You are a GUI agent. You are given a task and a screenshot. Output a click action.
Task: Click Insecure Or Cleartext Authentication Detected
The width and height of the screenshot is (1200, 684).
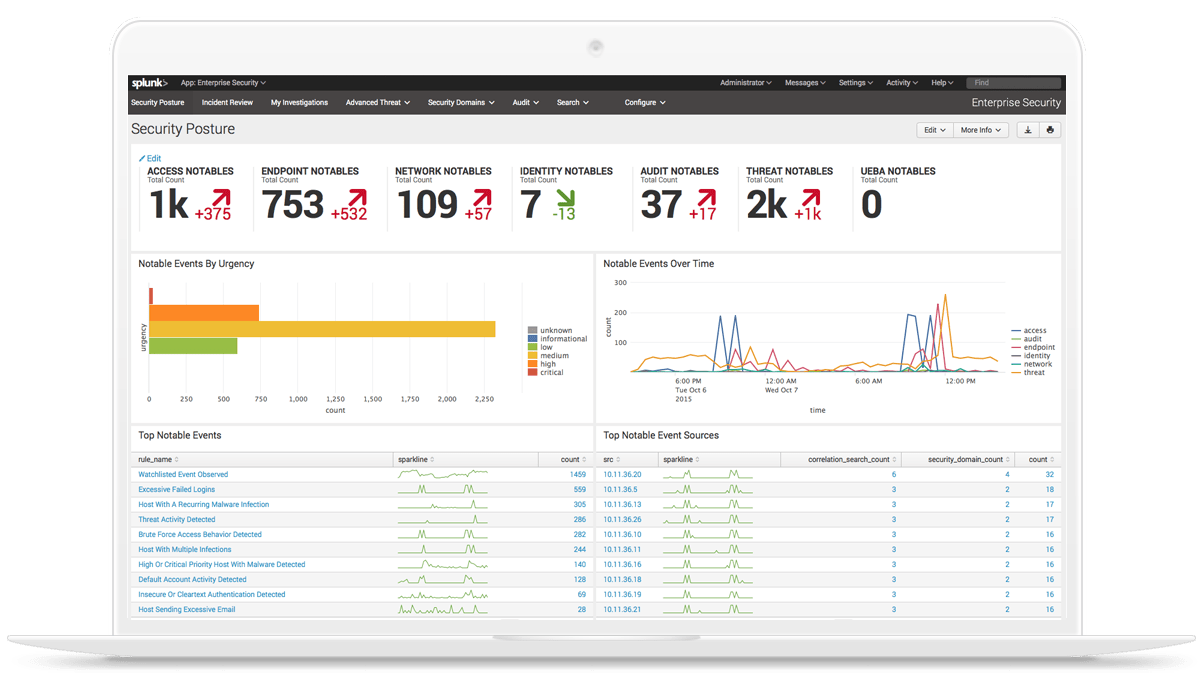[211, 594]
